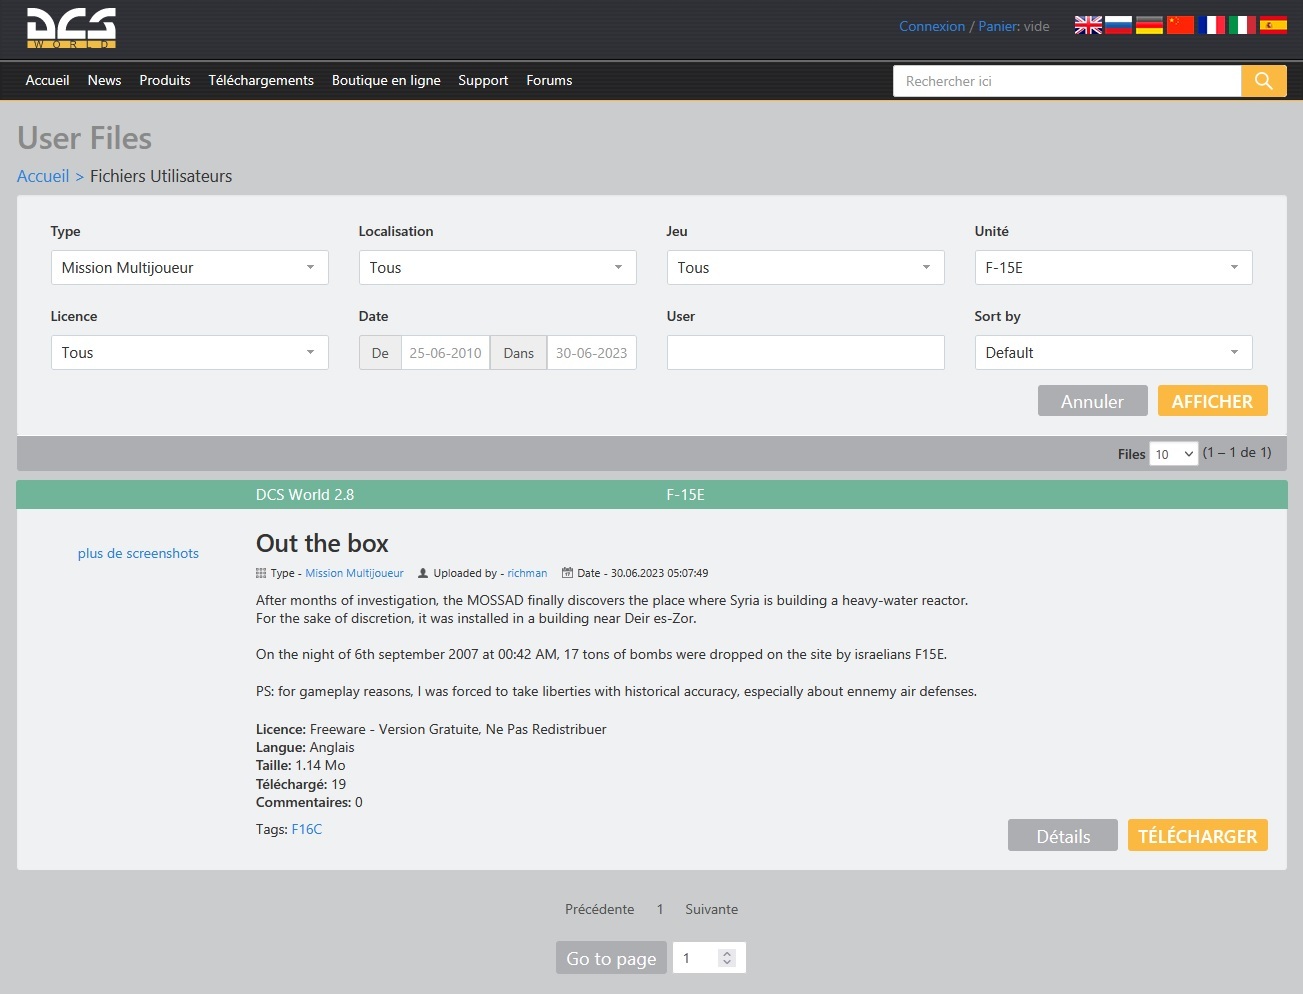Viewport: 1303px width, 994px height.
Task: Open Boutique en ligne
Action: (386, 81)
